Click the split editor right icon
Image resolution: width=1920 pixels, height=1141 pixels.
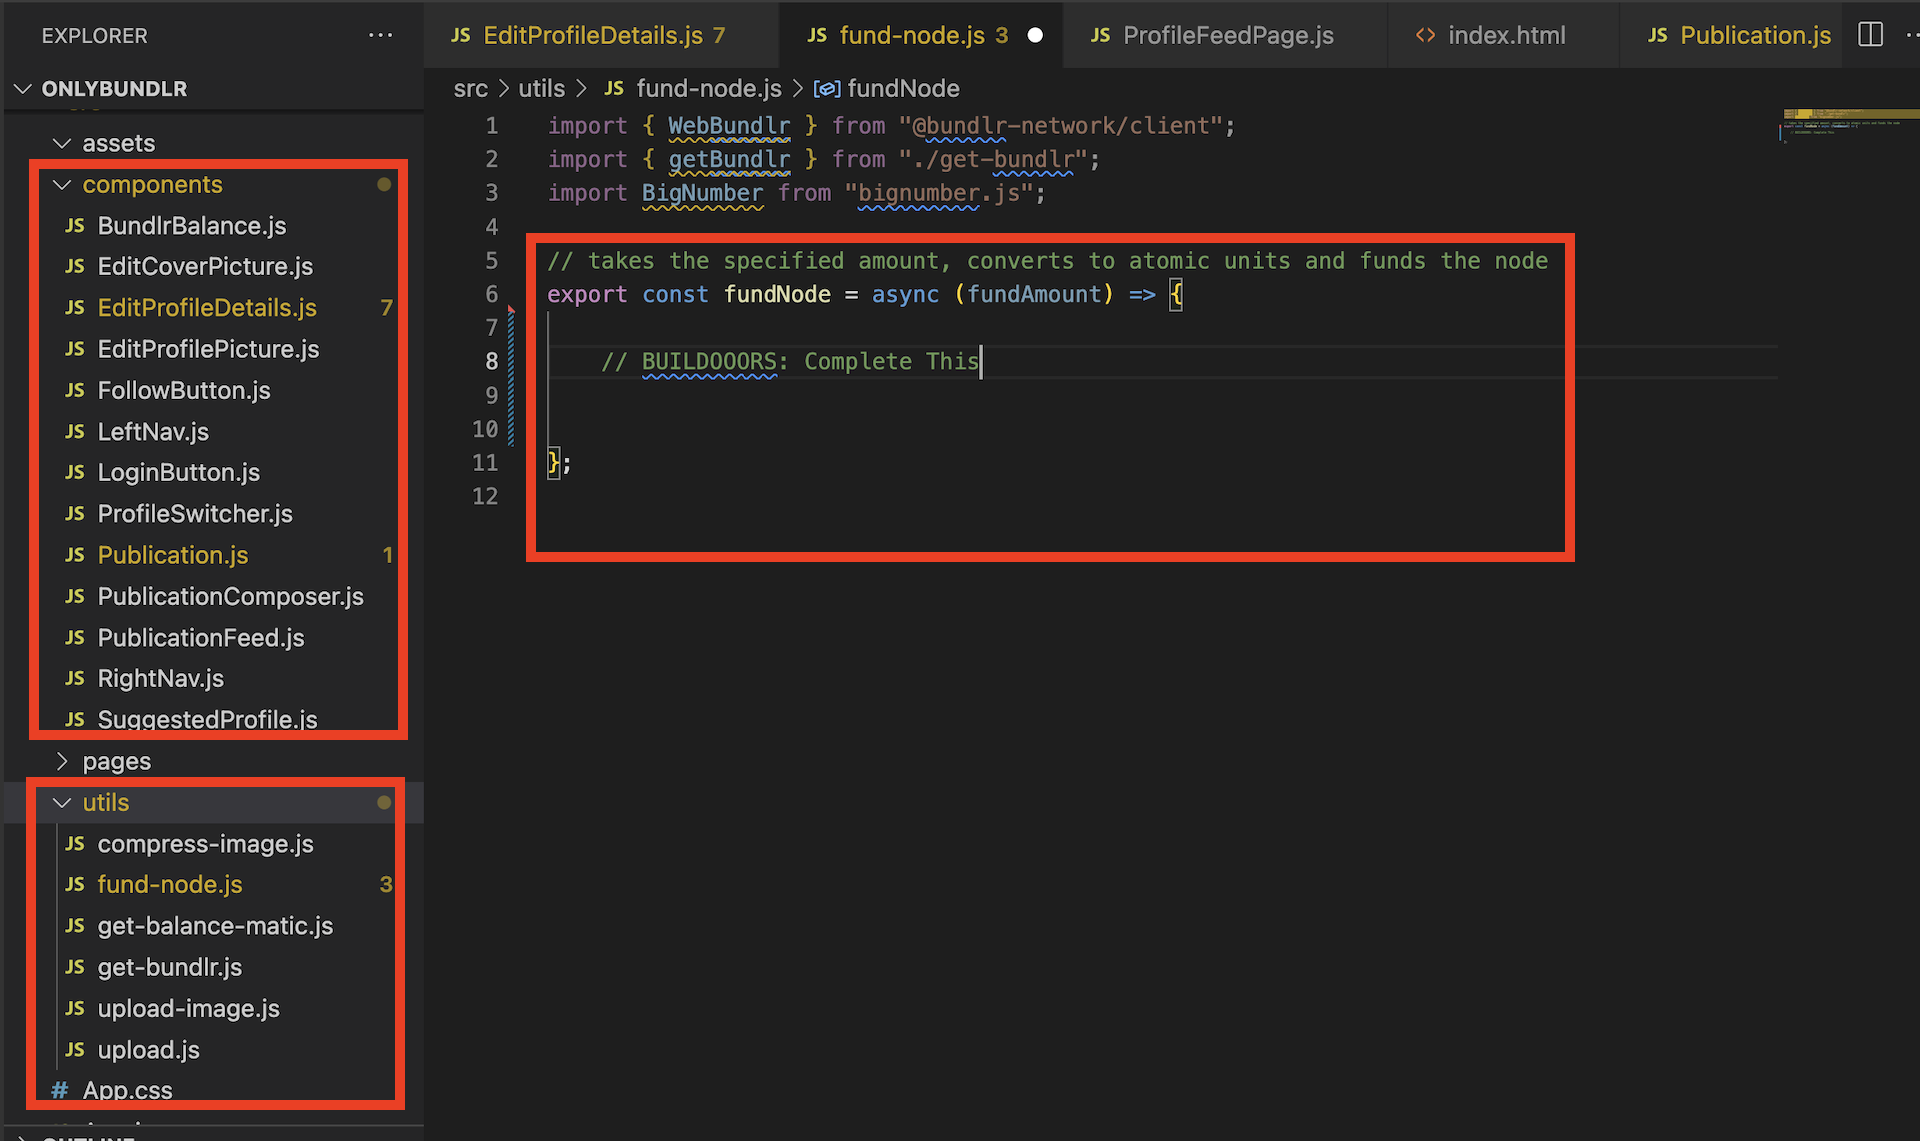1870,35
